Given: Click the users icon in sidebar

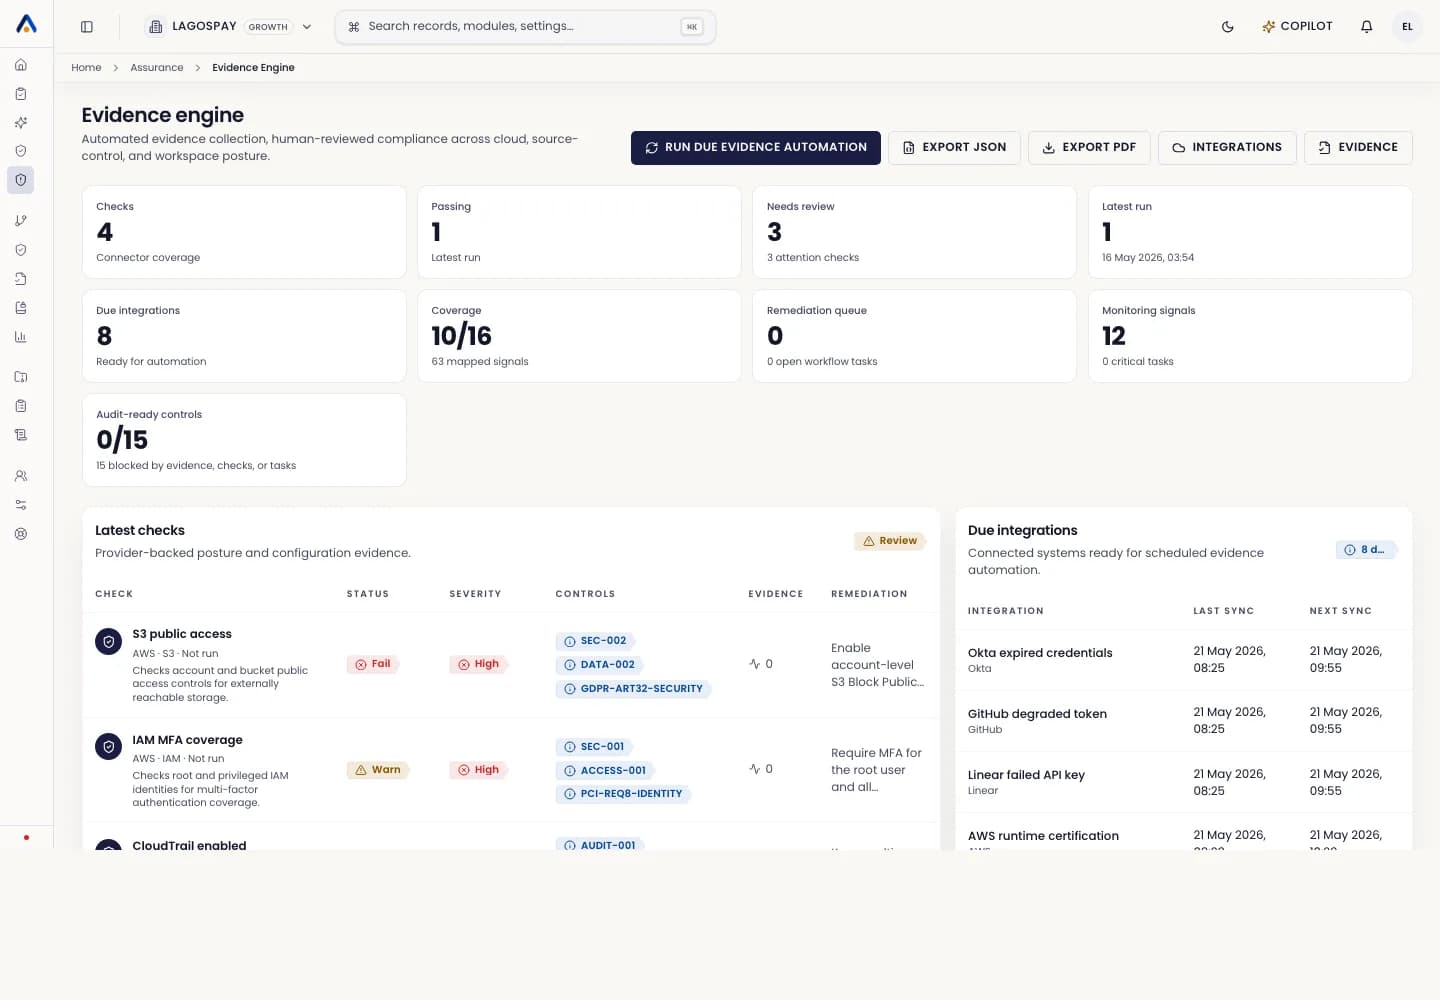Looking at the screenshot, I should coord(20,476).
